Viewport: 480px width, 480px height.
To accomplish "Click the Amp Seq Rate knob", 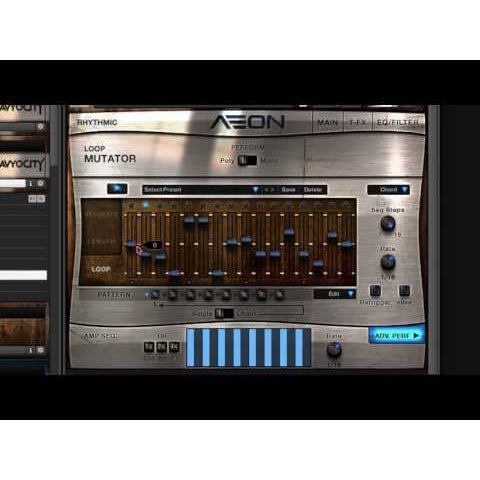I will tap(334, 349).
